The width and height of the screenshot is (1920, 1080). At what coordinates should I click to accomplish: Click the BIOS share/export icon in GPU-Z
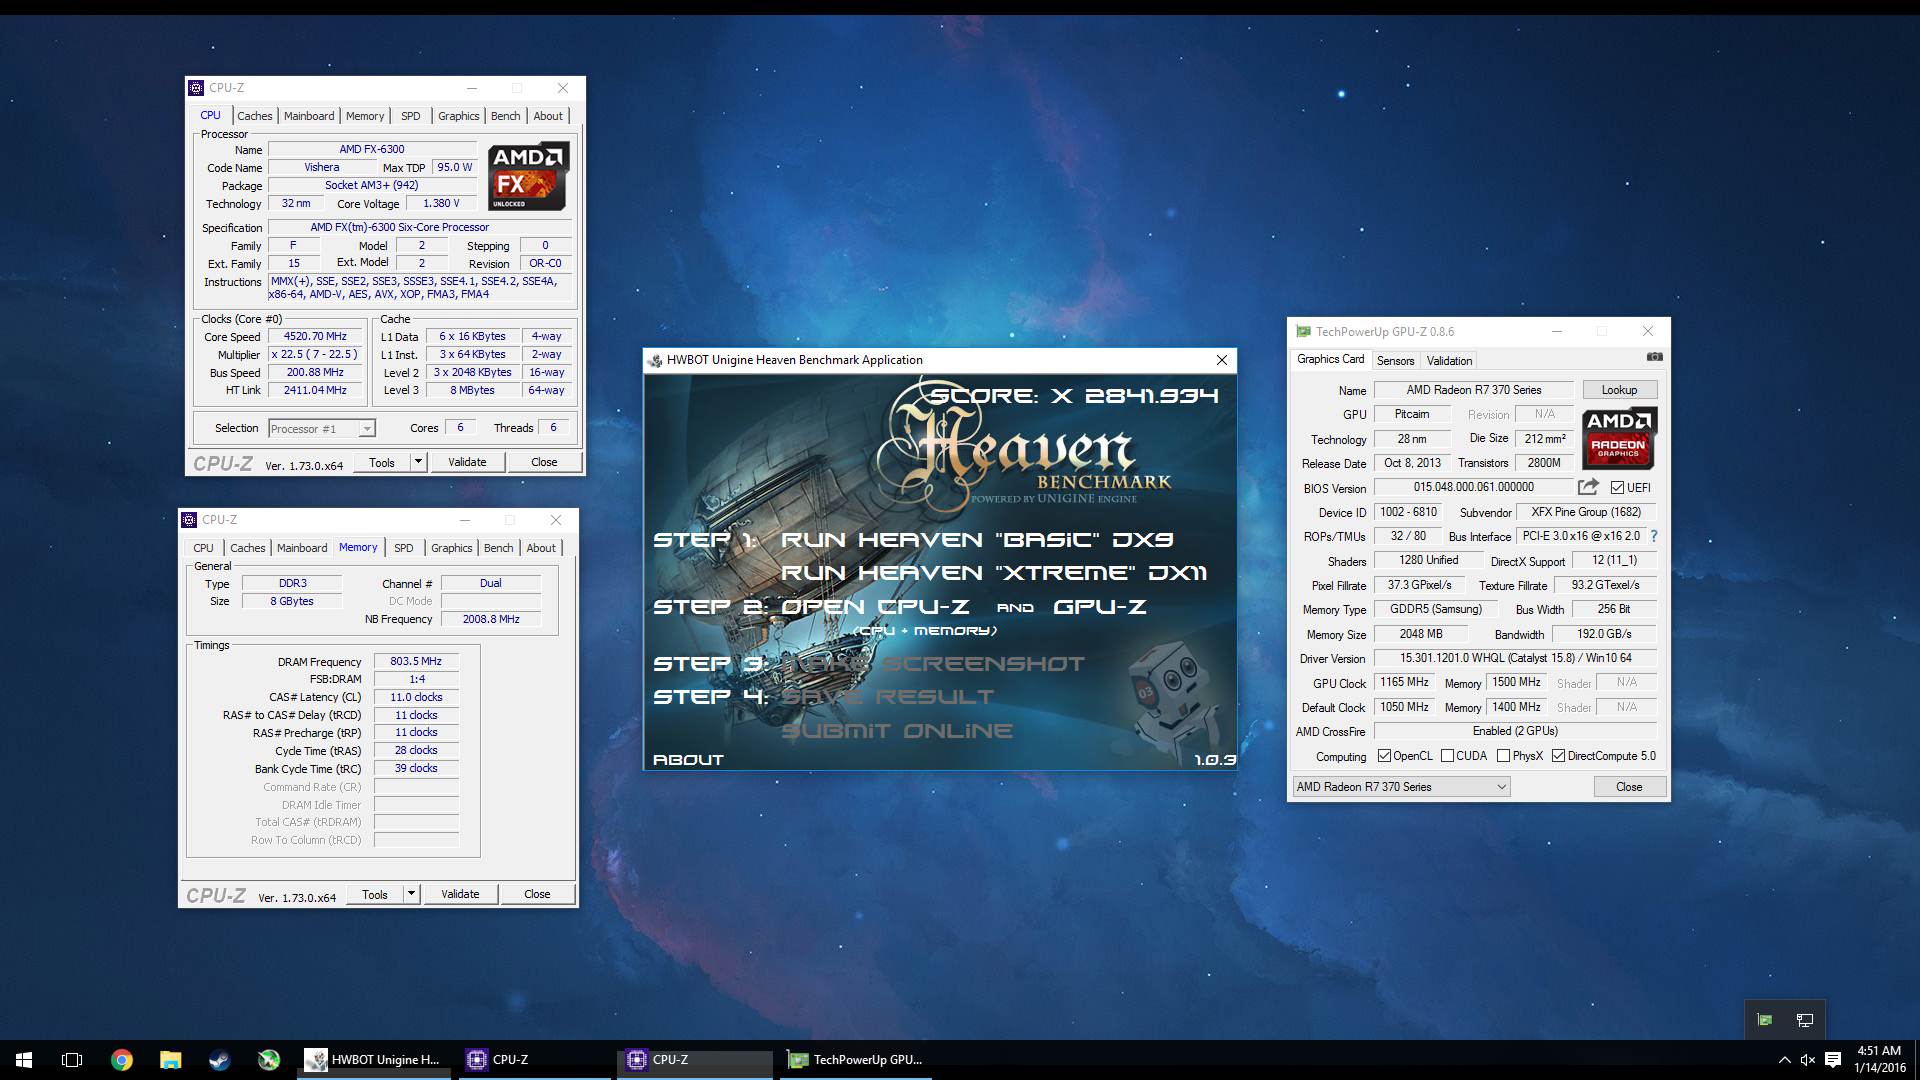tap(1588, 487)
